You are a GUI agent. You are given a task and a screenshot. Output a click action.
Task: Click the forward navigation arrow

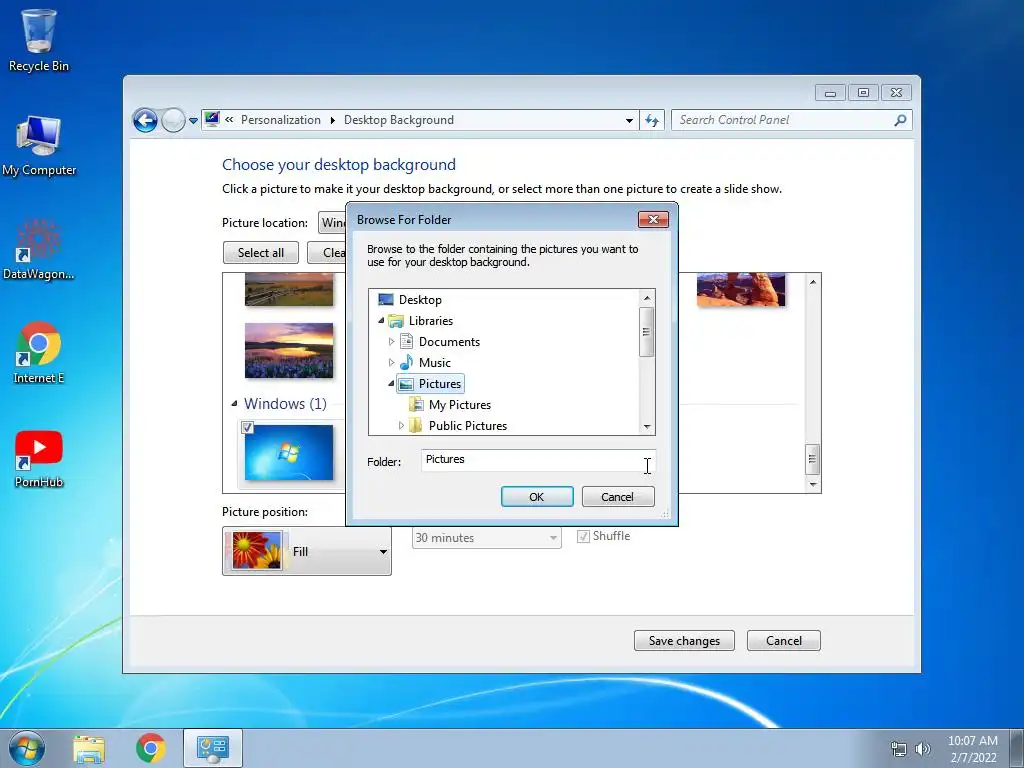[x=173, y=120]
